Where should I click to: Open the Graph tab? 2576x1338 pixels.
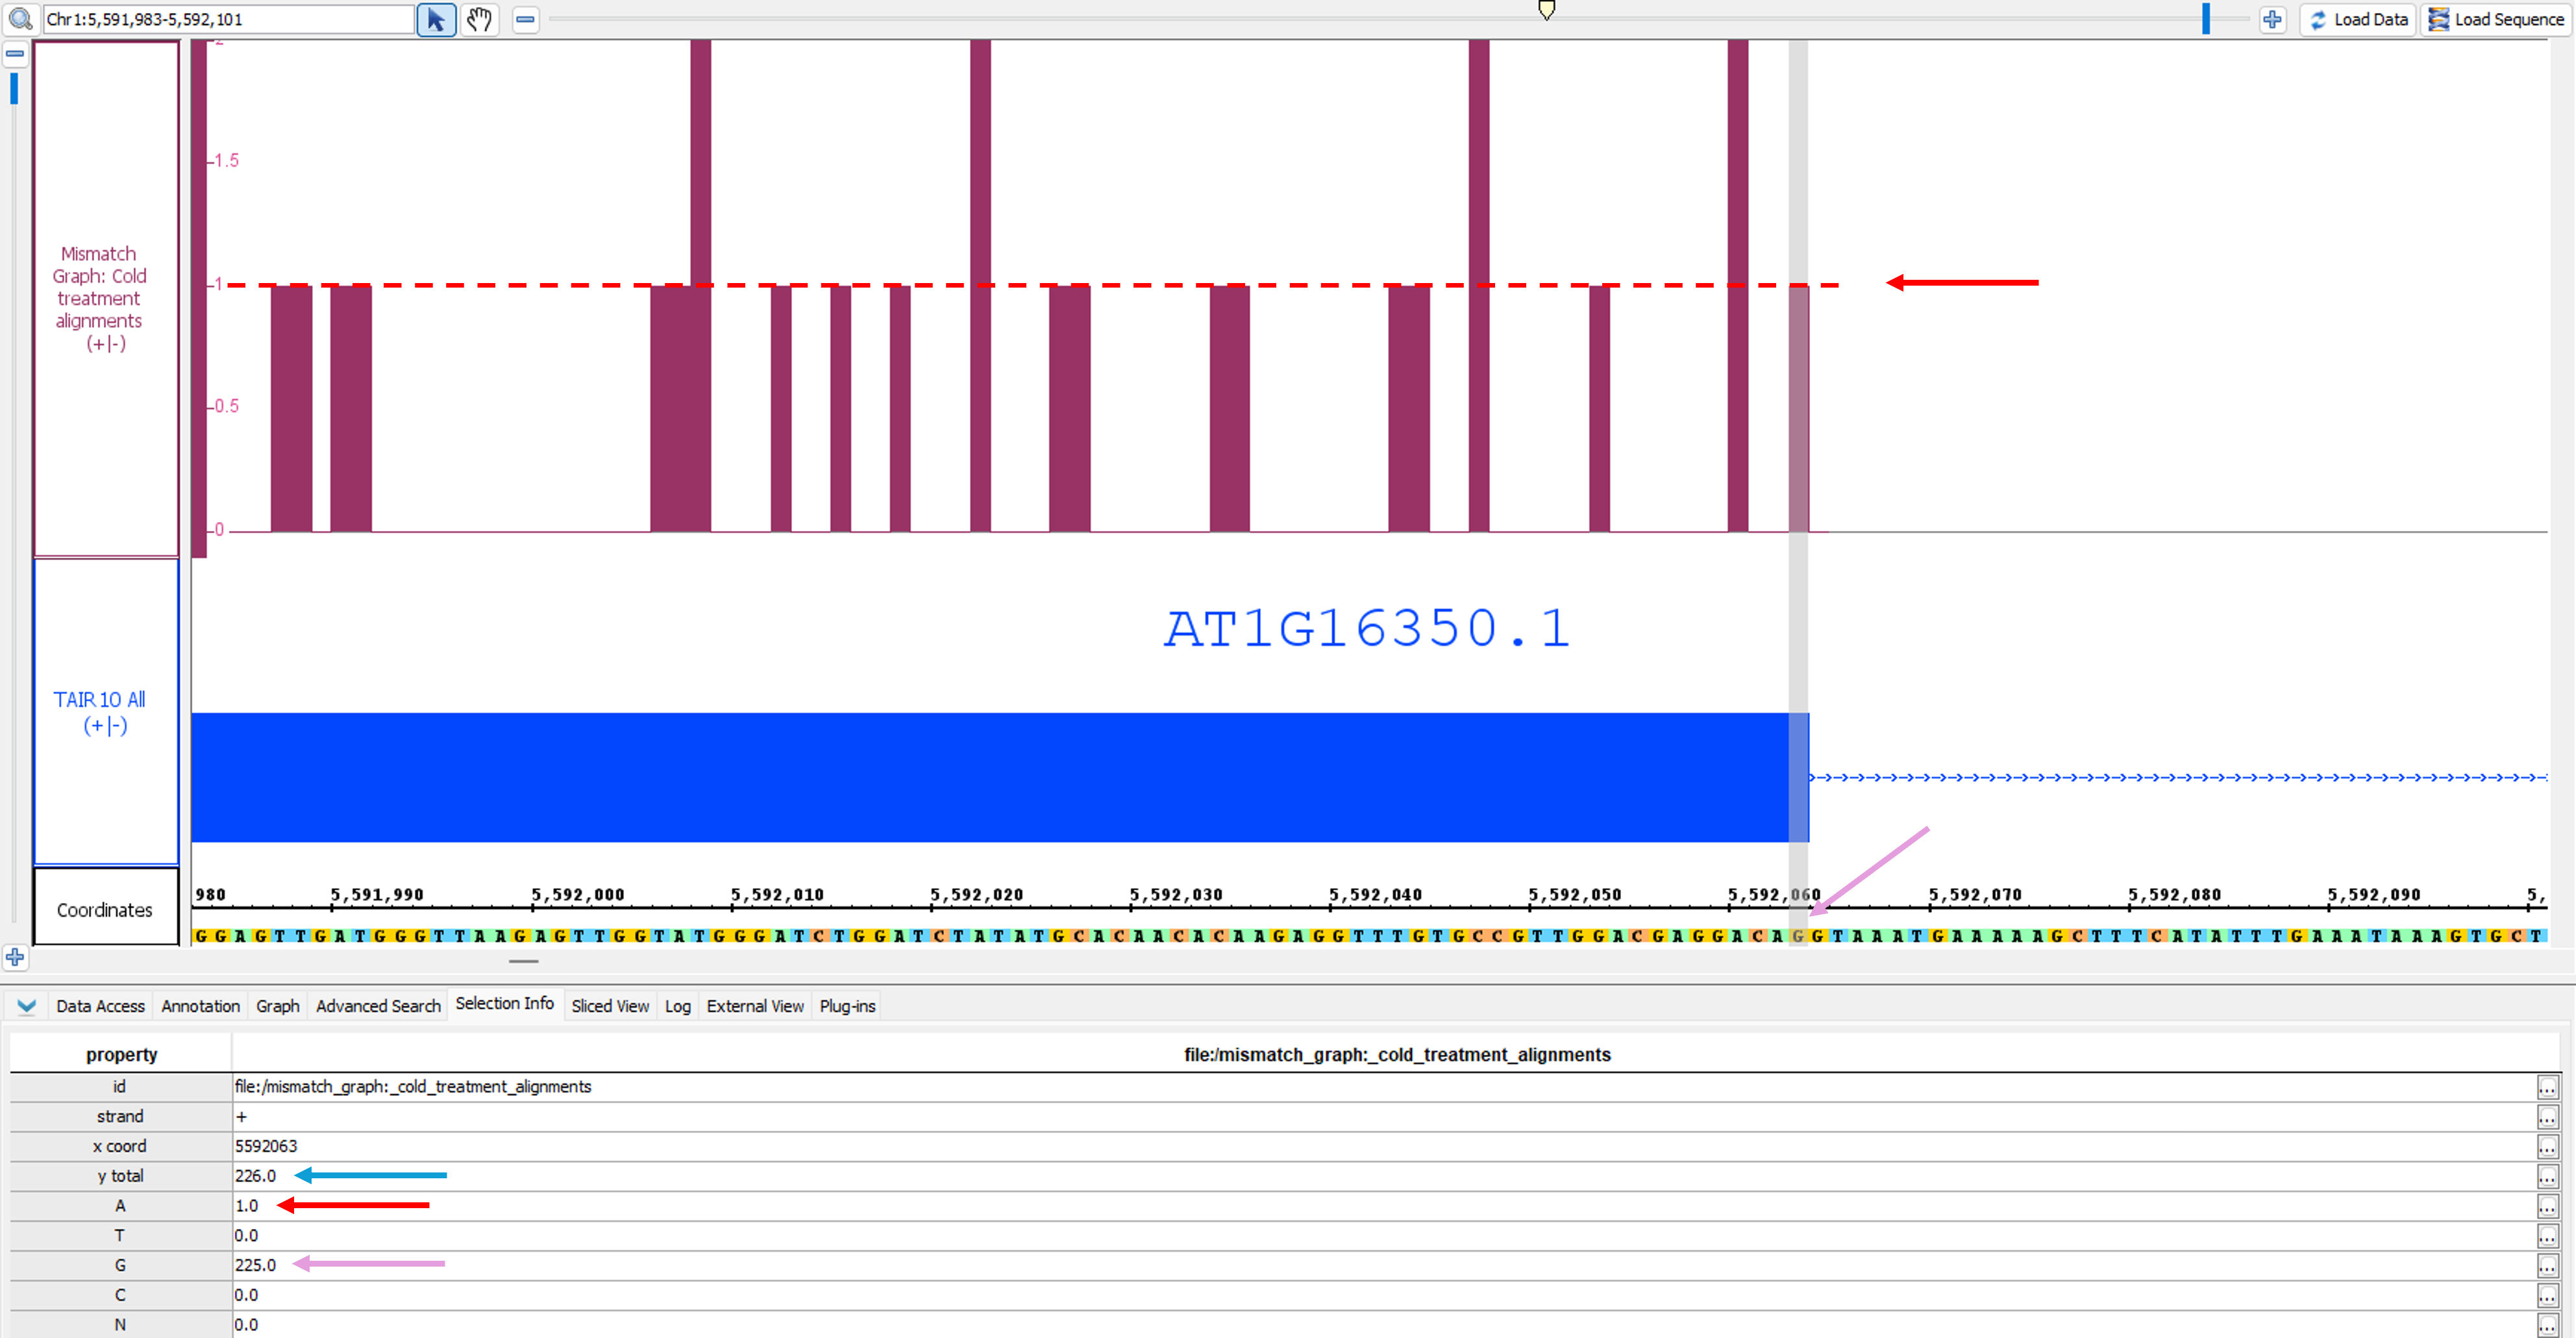(277, 1006)
